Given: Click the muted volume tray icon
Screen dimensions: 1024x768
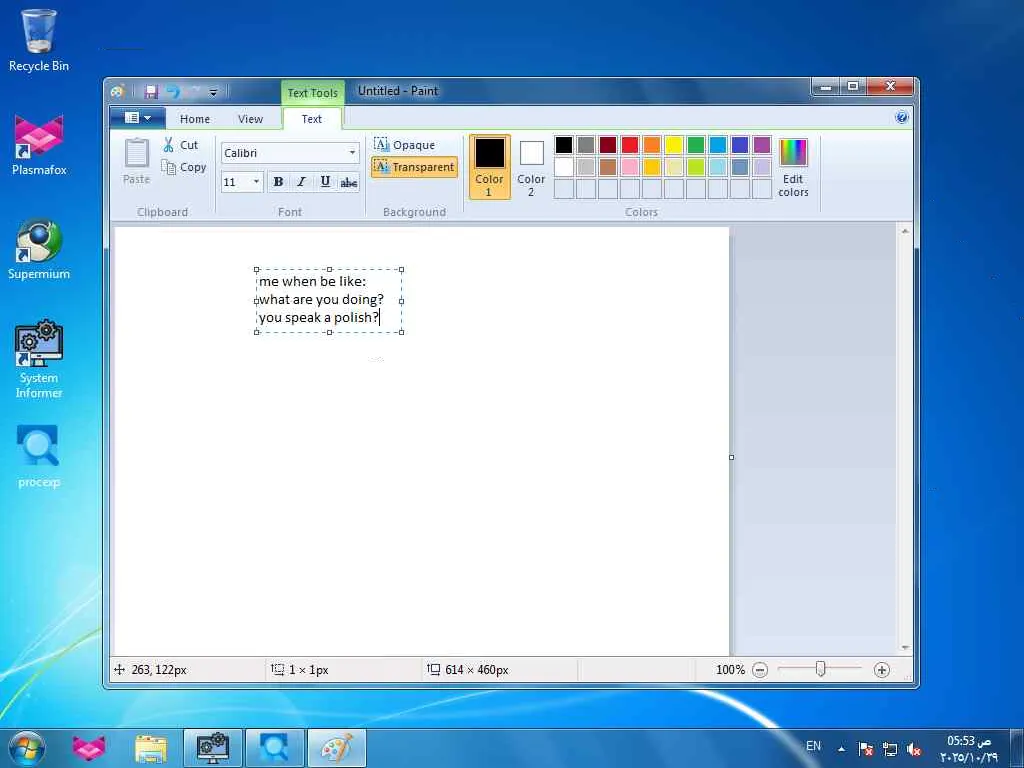Looking at the screenshot, I should pos(914,749).
